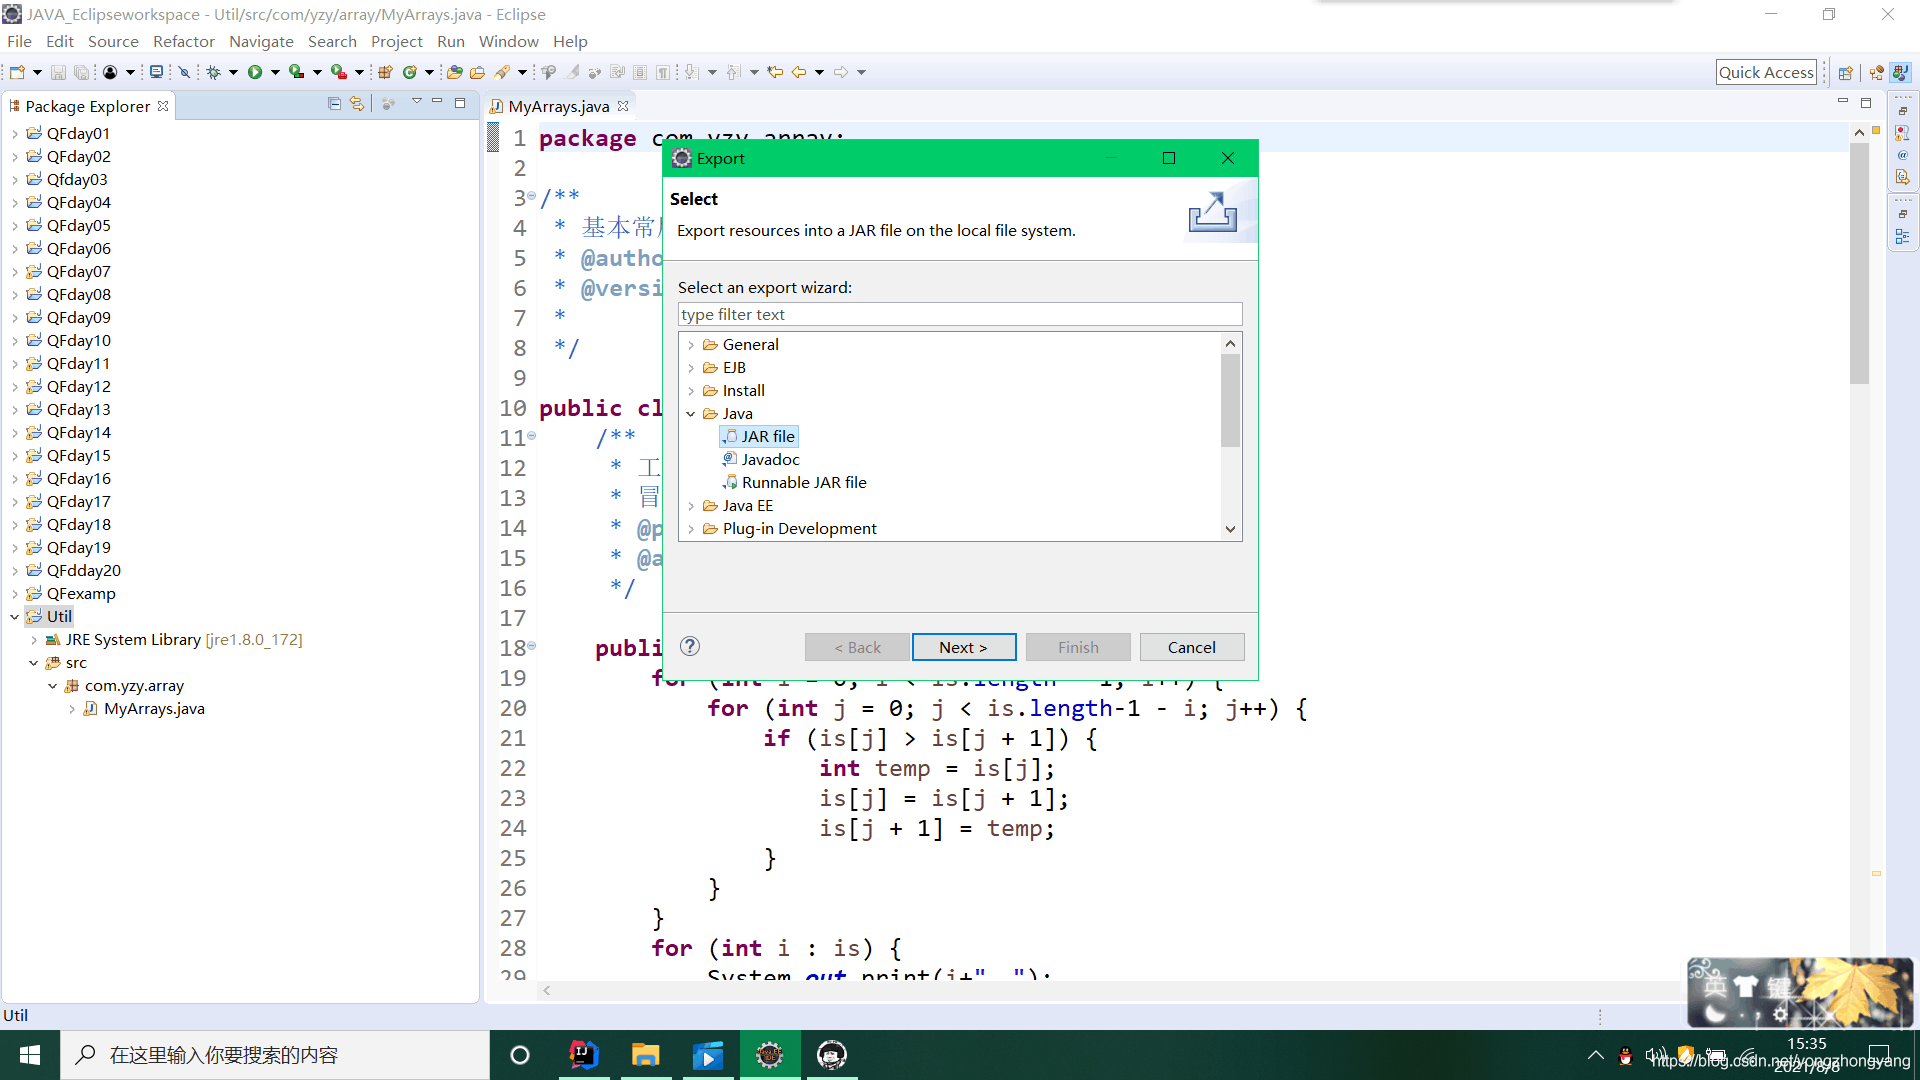Click the Open Type icon

(454, 72)
